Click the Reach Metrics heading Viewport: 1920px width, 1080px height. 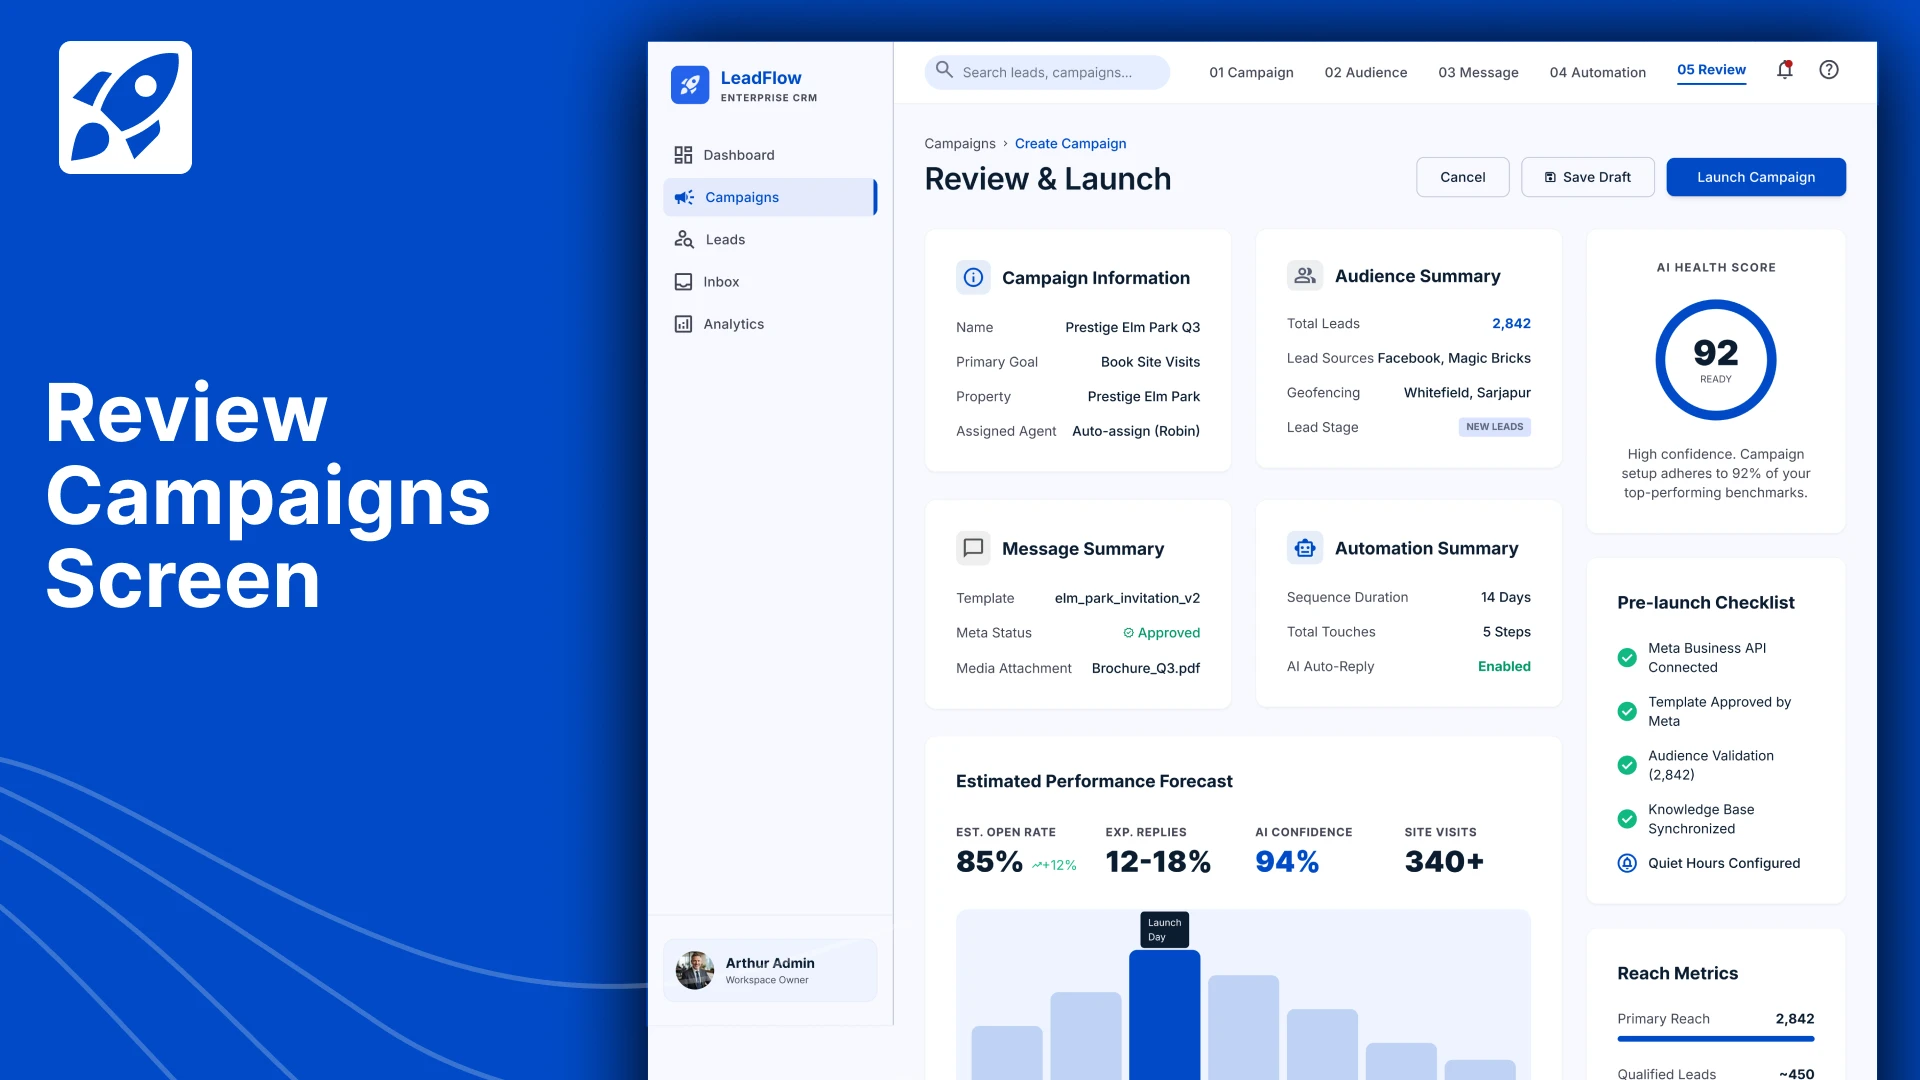(x=1677, y=973)
